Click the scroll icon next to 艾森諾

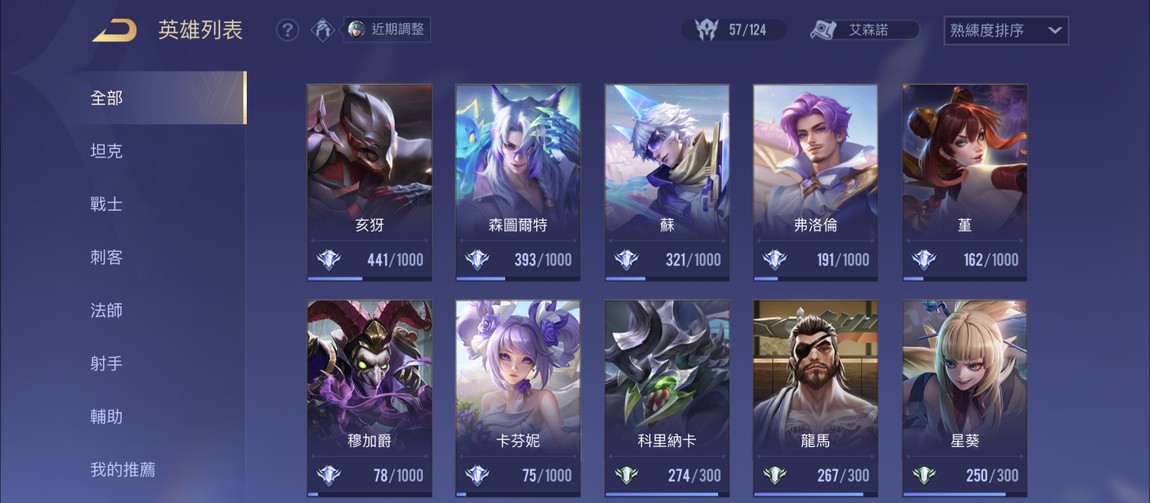[824, 30]
